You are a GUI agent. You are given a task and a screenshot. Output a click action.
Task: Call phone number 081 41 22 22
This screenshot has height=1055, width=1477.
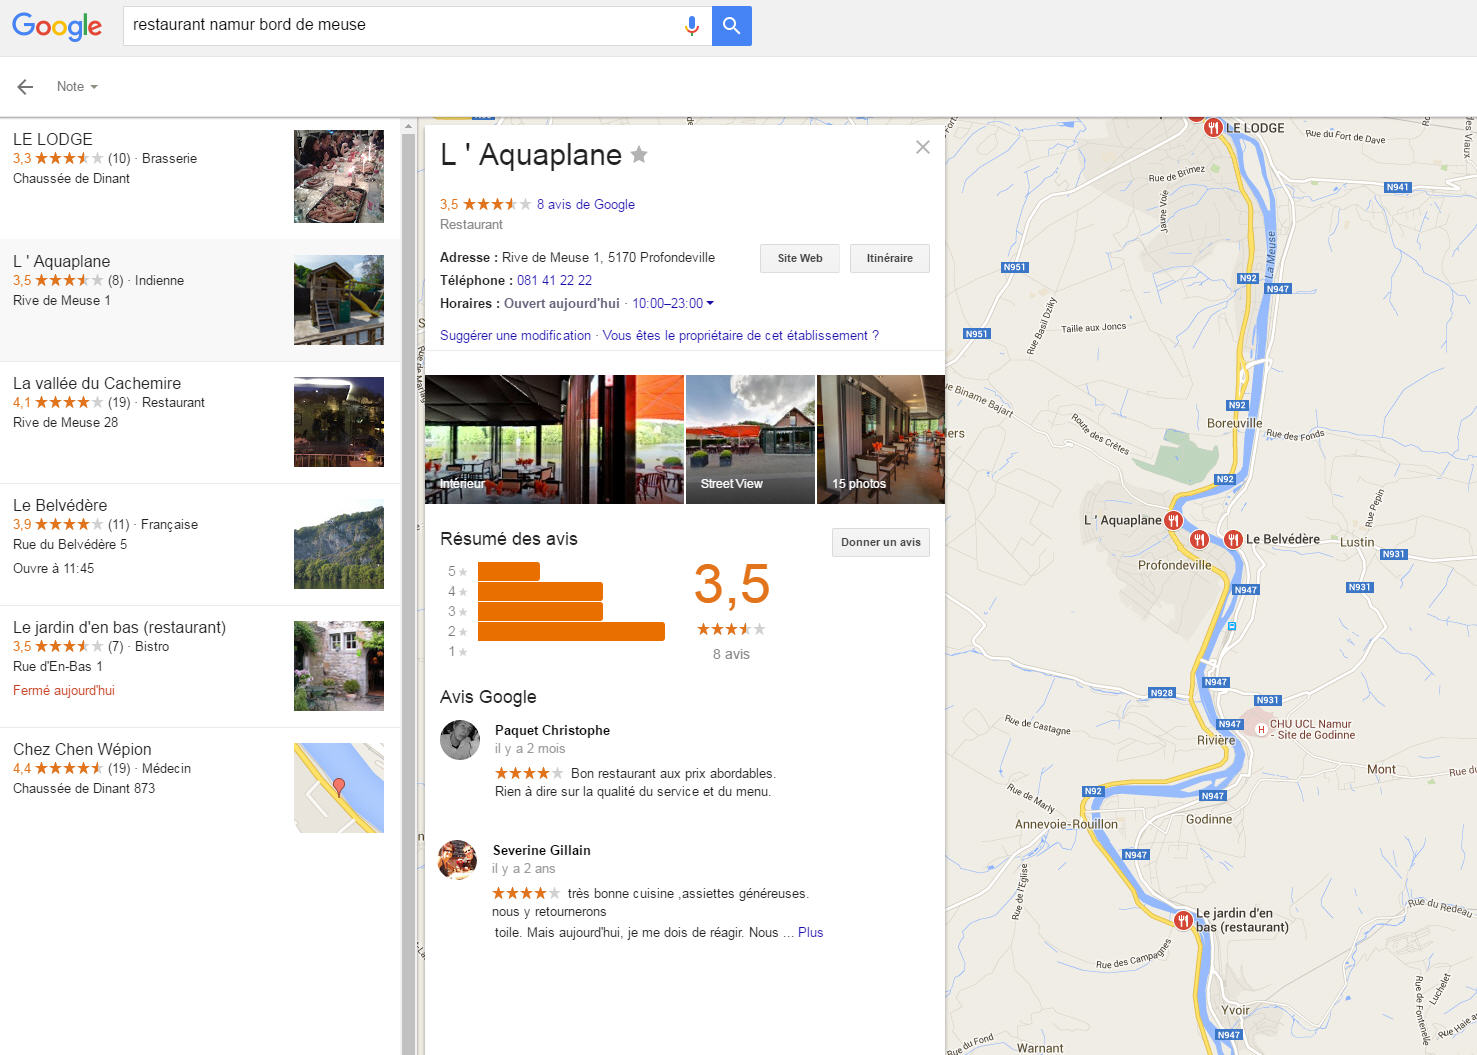[554, 280]
